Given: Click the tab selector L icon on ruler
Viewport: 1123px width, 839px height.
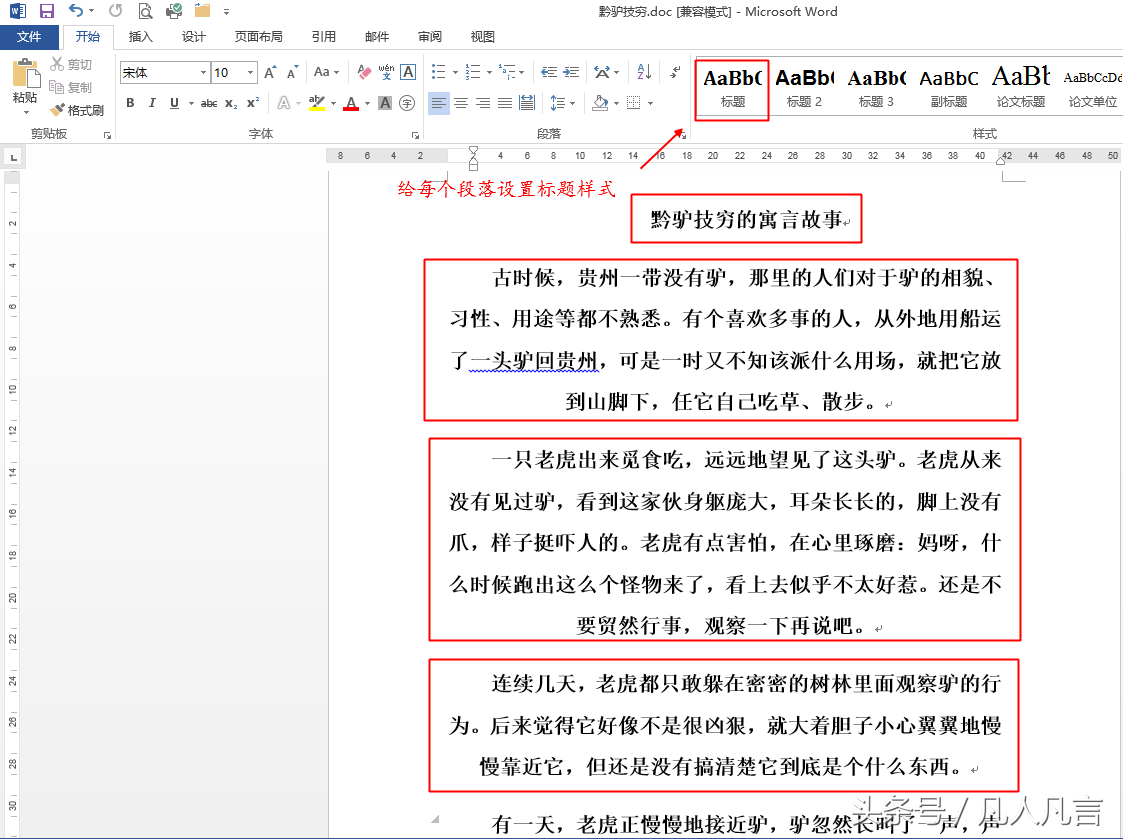Looking at the screenshot, I should tap(13, 157).
